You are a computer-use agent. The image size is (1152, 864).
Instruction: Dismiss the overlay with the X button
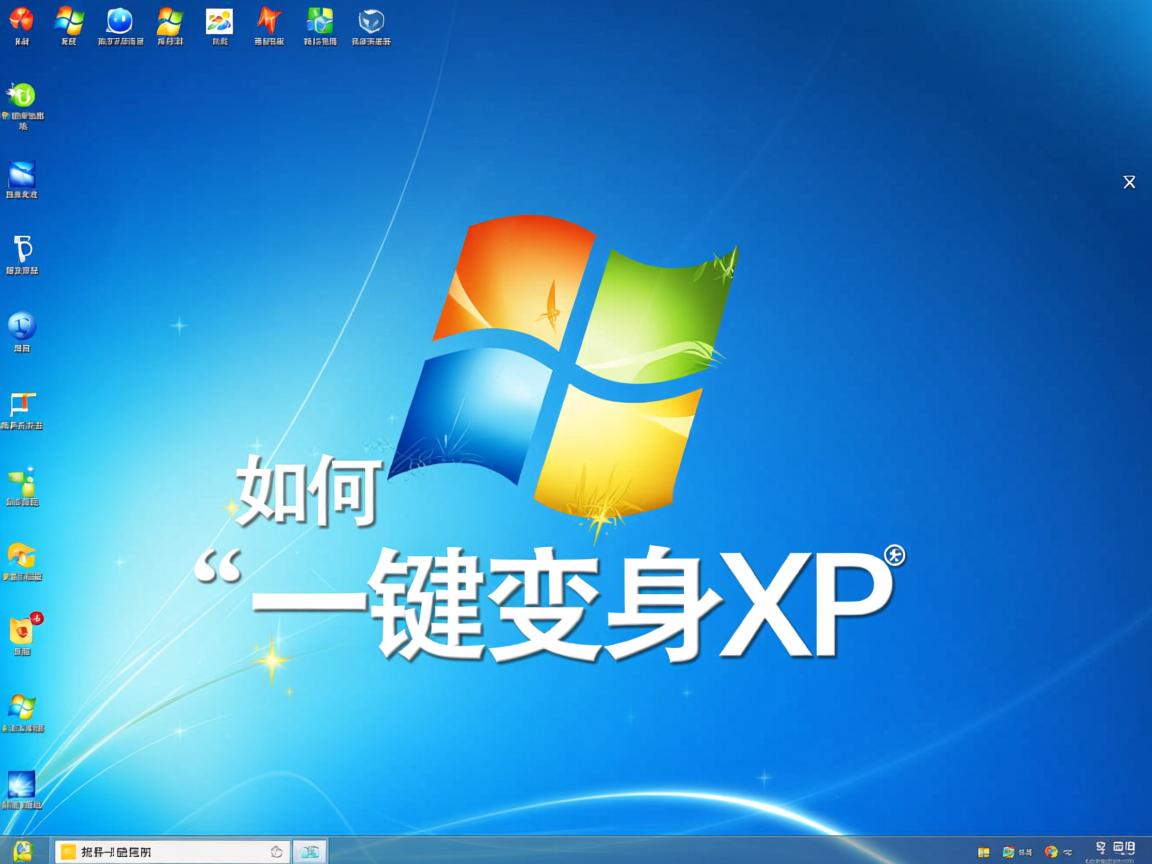click(1129, 182)
